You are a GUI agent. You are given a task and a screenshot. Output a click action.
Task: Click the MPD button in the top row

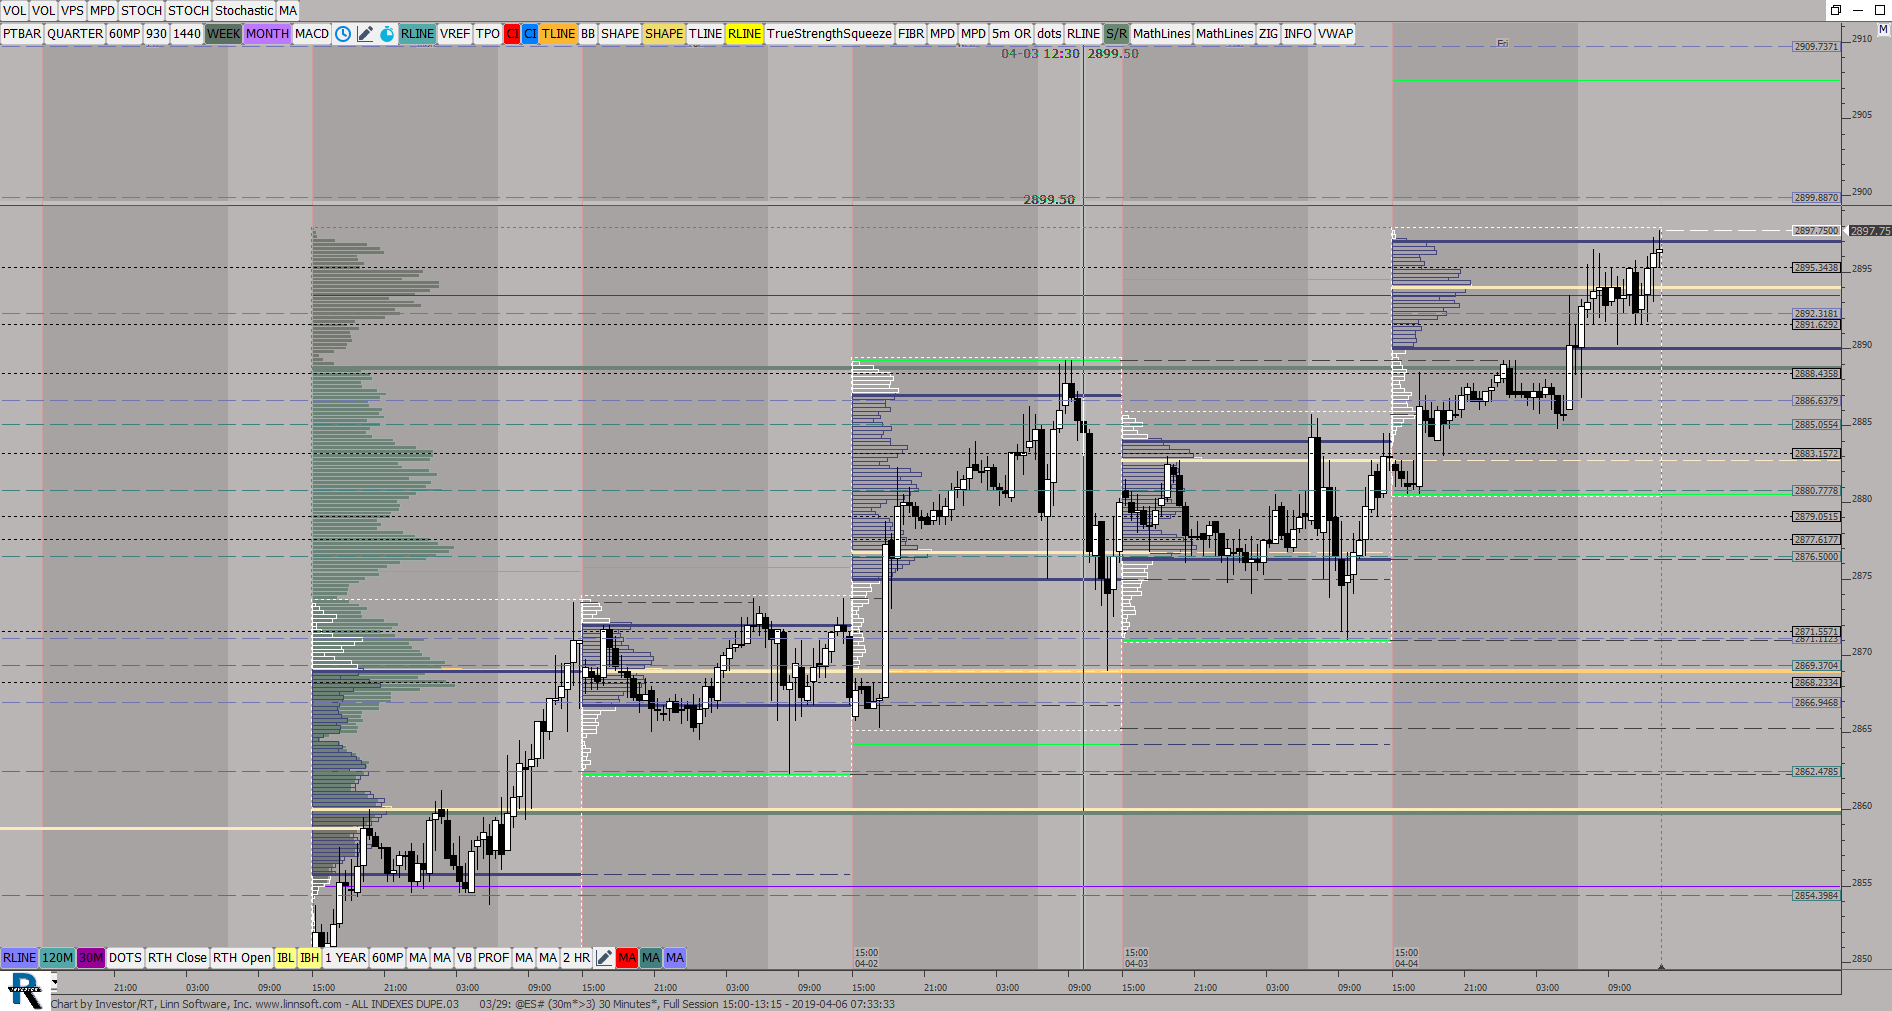click(x=103, y=11)
